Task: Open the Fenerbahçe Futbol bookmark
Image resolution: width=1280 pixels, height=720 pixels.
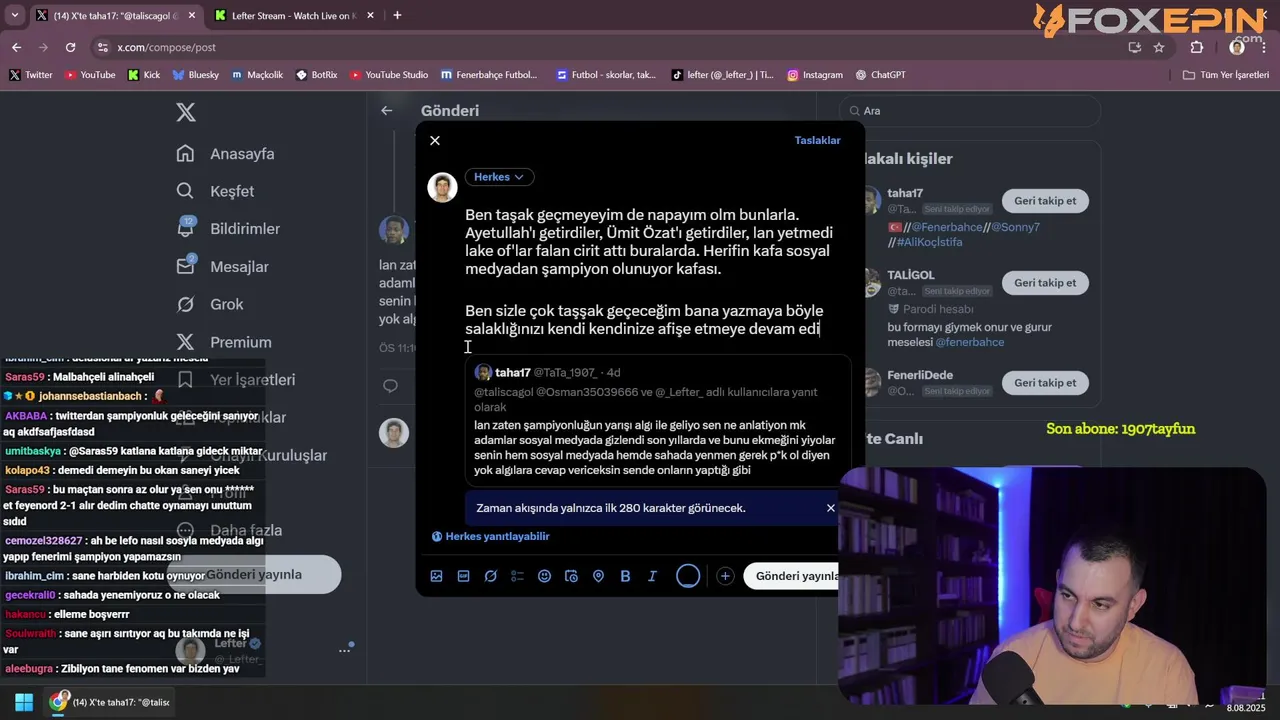Action: (489, 75)
